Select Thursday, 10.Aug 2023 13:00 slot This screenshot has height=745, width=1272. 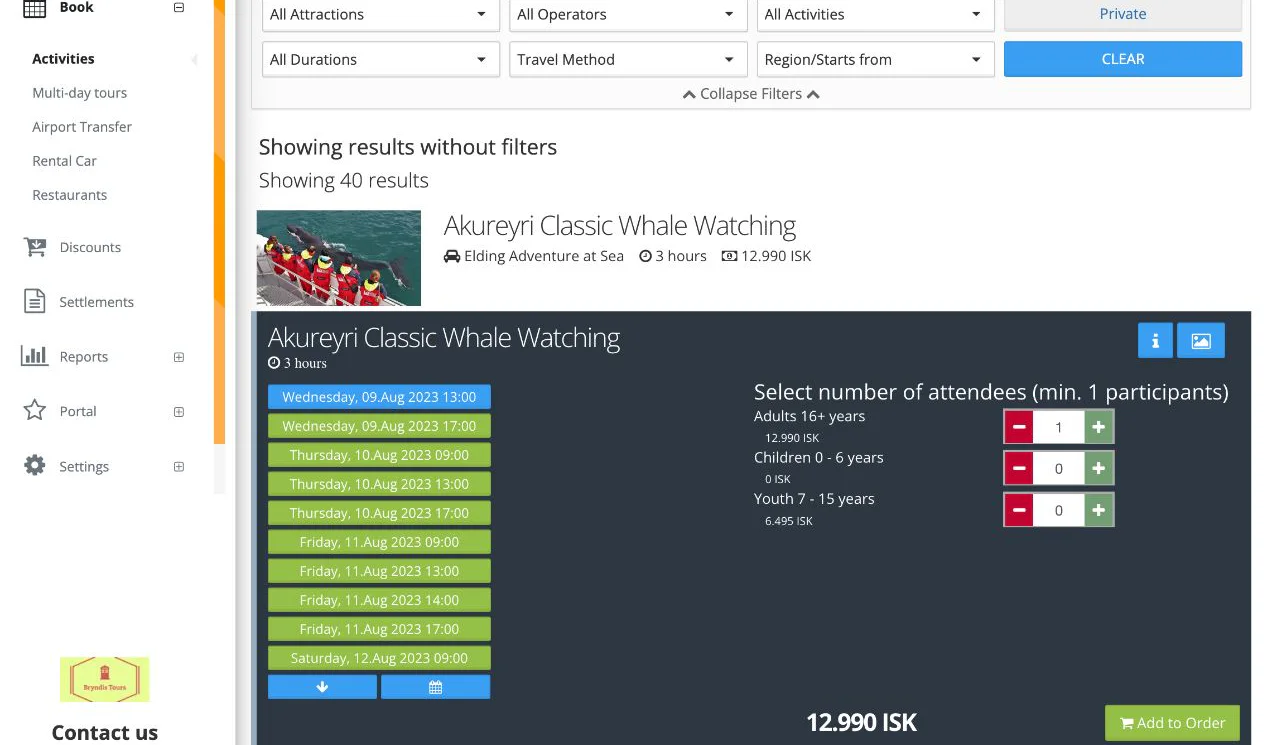pos(379,484)
